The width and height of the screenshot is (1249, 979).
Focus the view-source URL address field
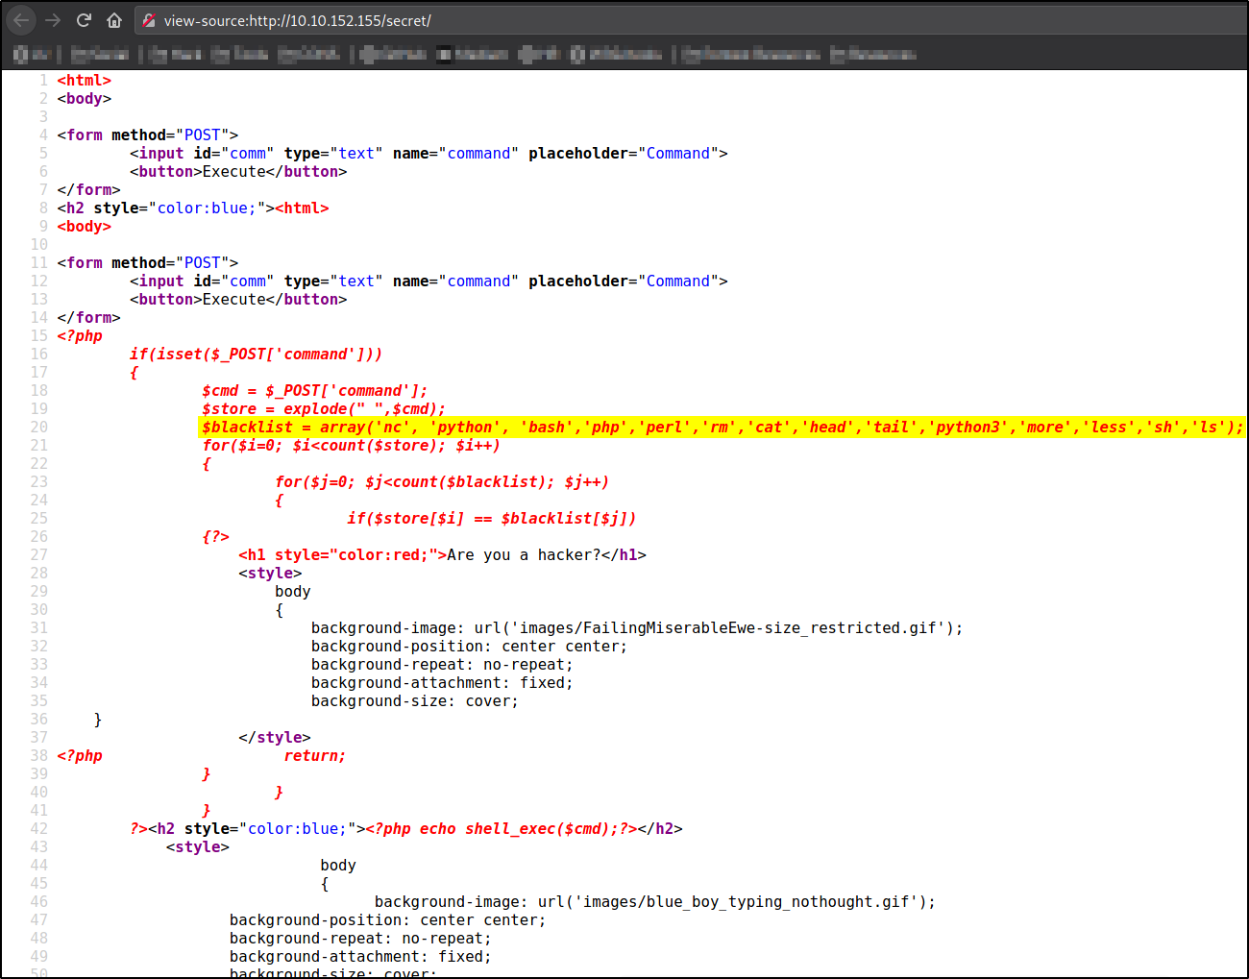(x=690, y=20)
